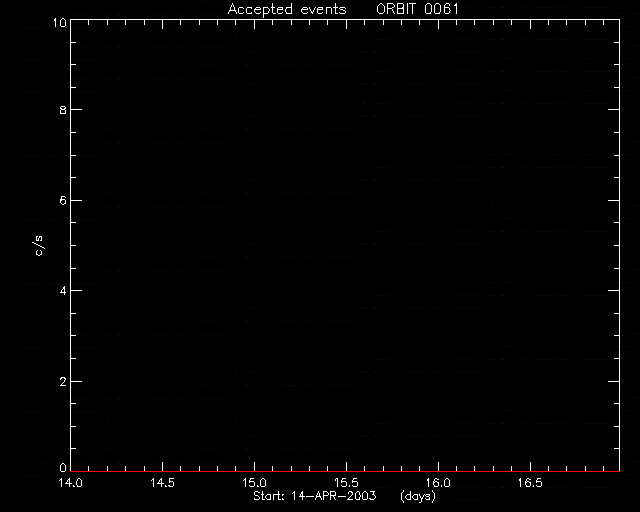Image resolution: width=640 pixels, height=512 pixels.
Task: Click the 'Start: 14-APR-2003' date text
Action: click(x=315, y=496)
